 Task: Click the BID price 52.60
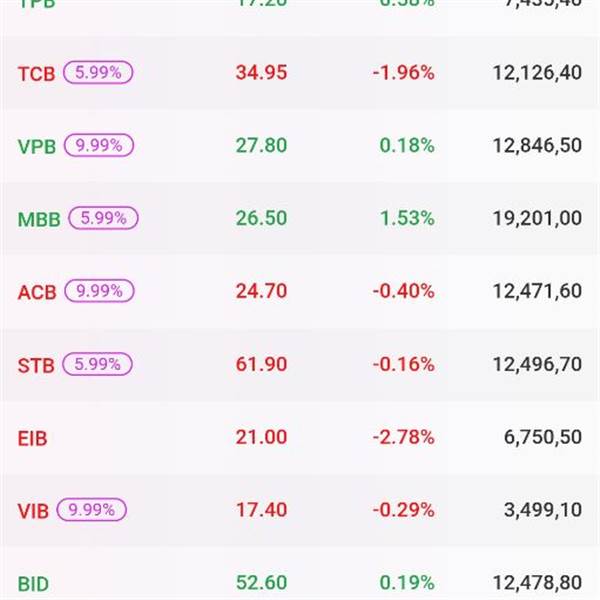[261, 583]
